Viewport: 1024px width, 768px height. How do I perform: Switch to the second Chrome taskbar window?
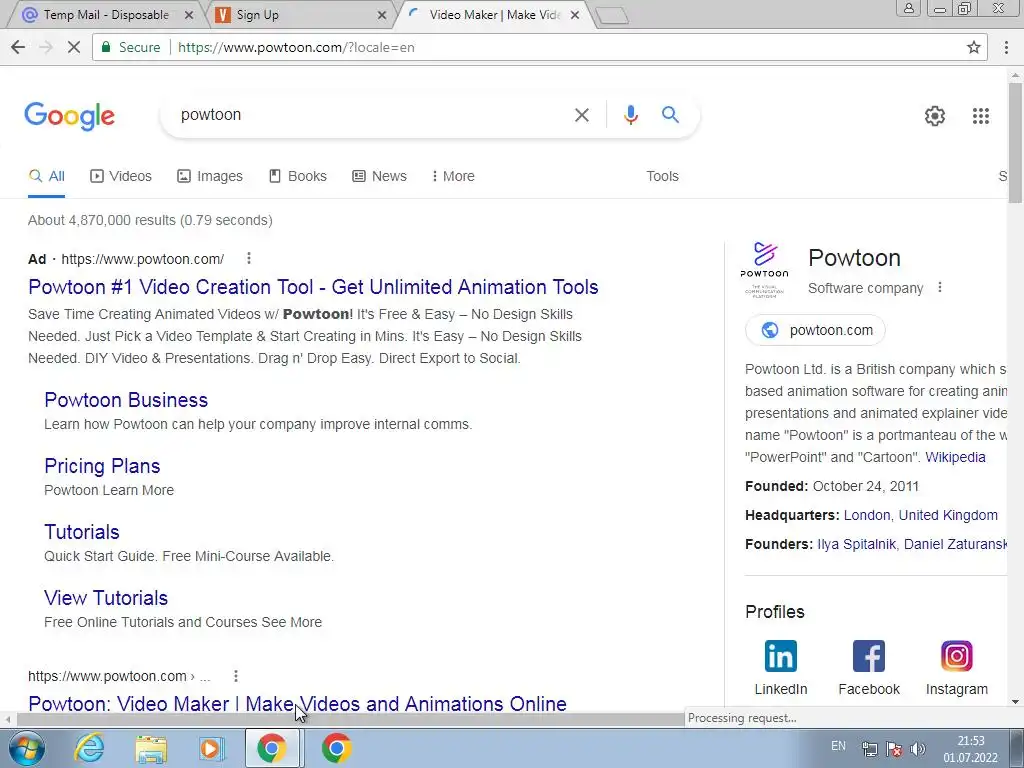click(336, 748)
